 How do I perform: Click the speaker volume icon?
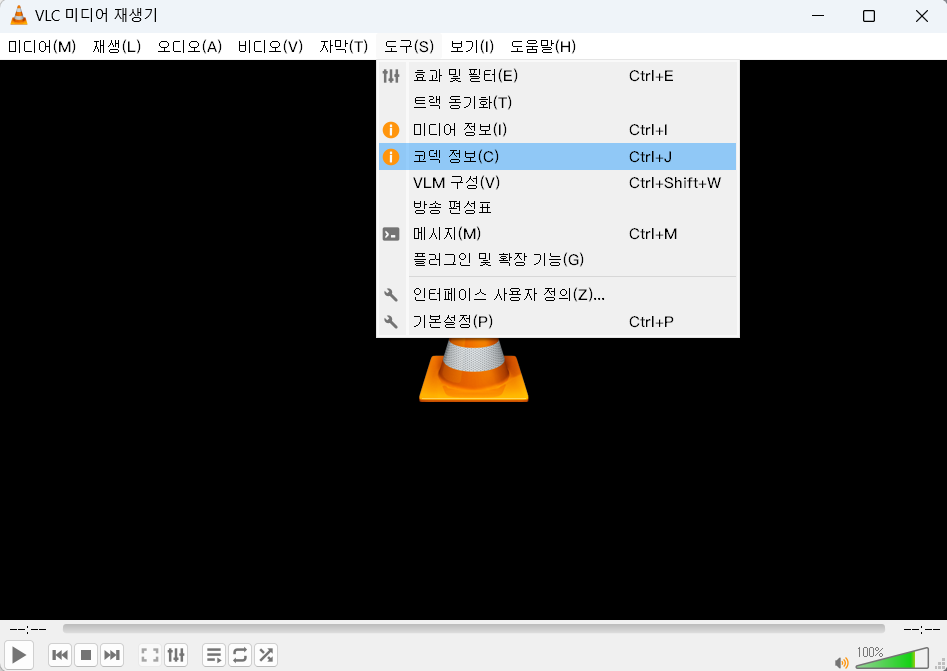pyautogui.click(x=841, y=661)
